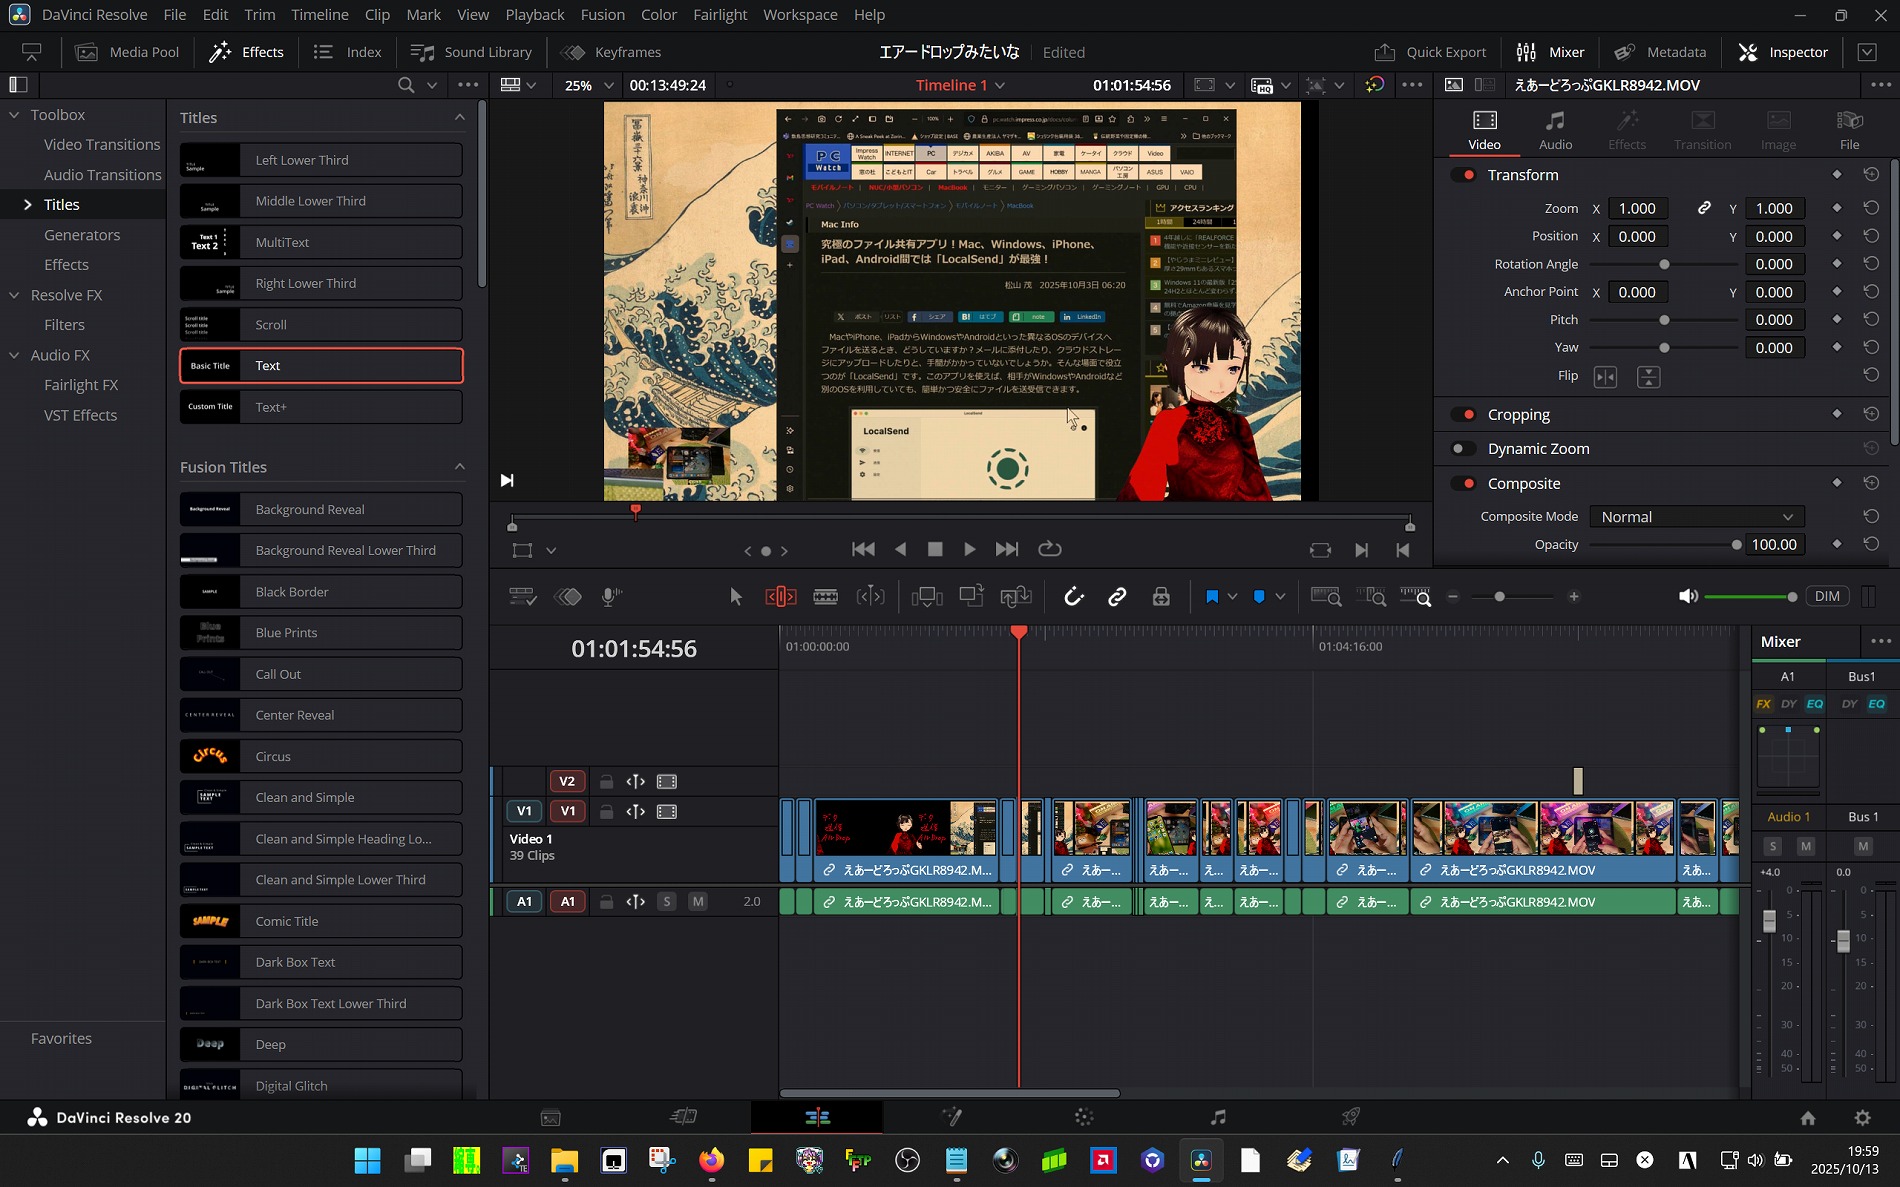The width and height of the screenshot is (1900, 1187).
Task: Toggle the Transform enable switch
Action: pyautogui.click(x=1464, y=175)
